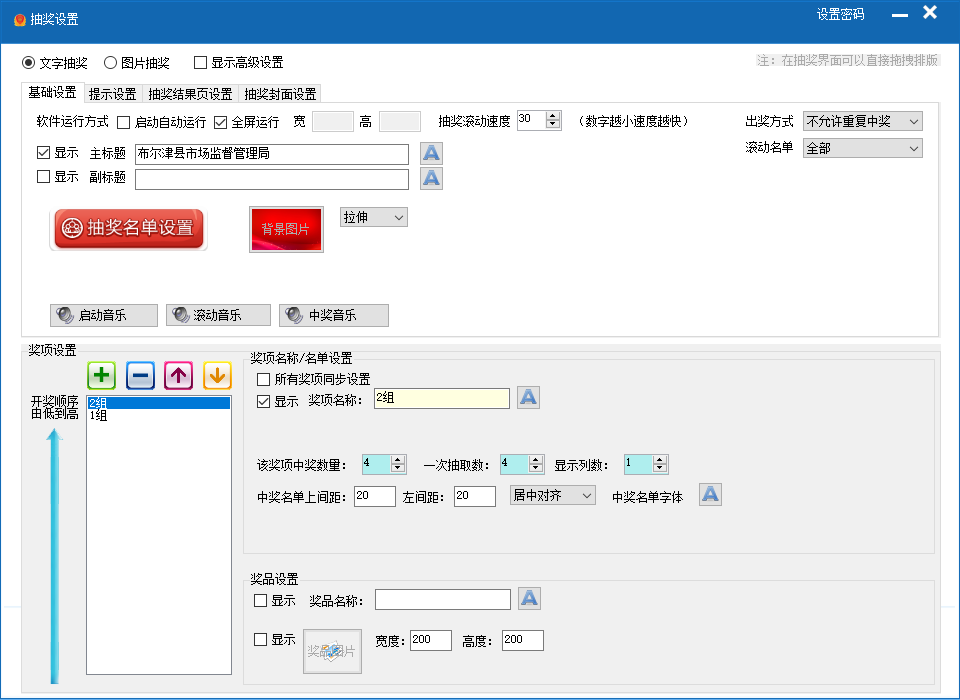960x700 pixels.
Task: Click the 启动音乐 button
Action: [x=104, y=315]
